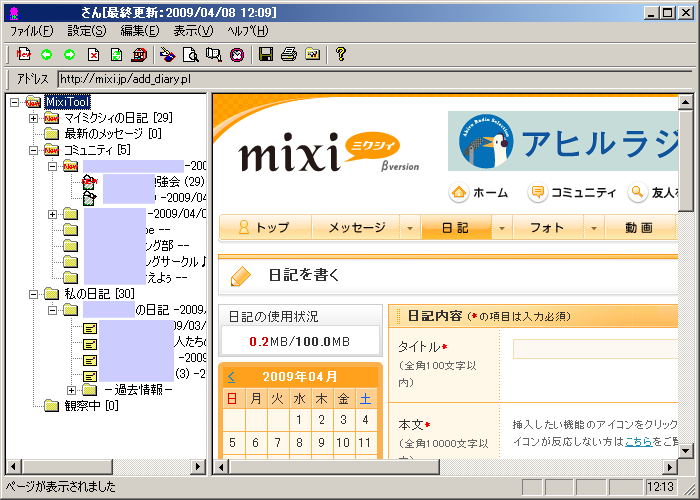Open dropdown arrow next to メッセージ tab
Image resolution: width=700 pixels, height=500 pixels.
point(410,228)
